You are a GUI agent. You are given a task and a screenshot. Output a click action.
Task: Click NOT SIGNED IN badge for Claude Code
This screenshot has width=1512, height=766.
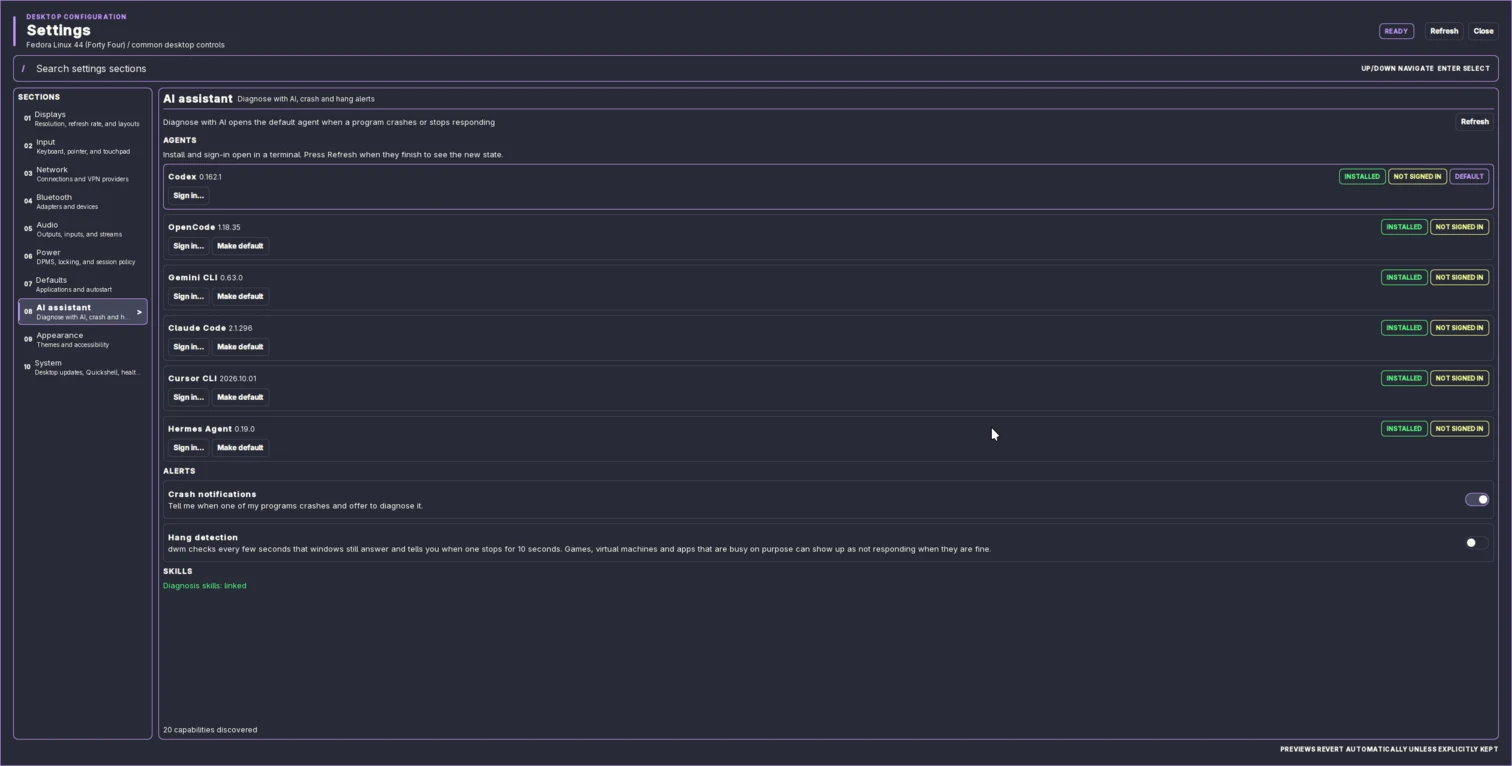[x=1459, y=328]
